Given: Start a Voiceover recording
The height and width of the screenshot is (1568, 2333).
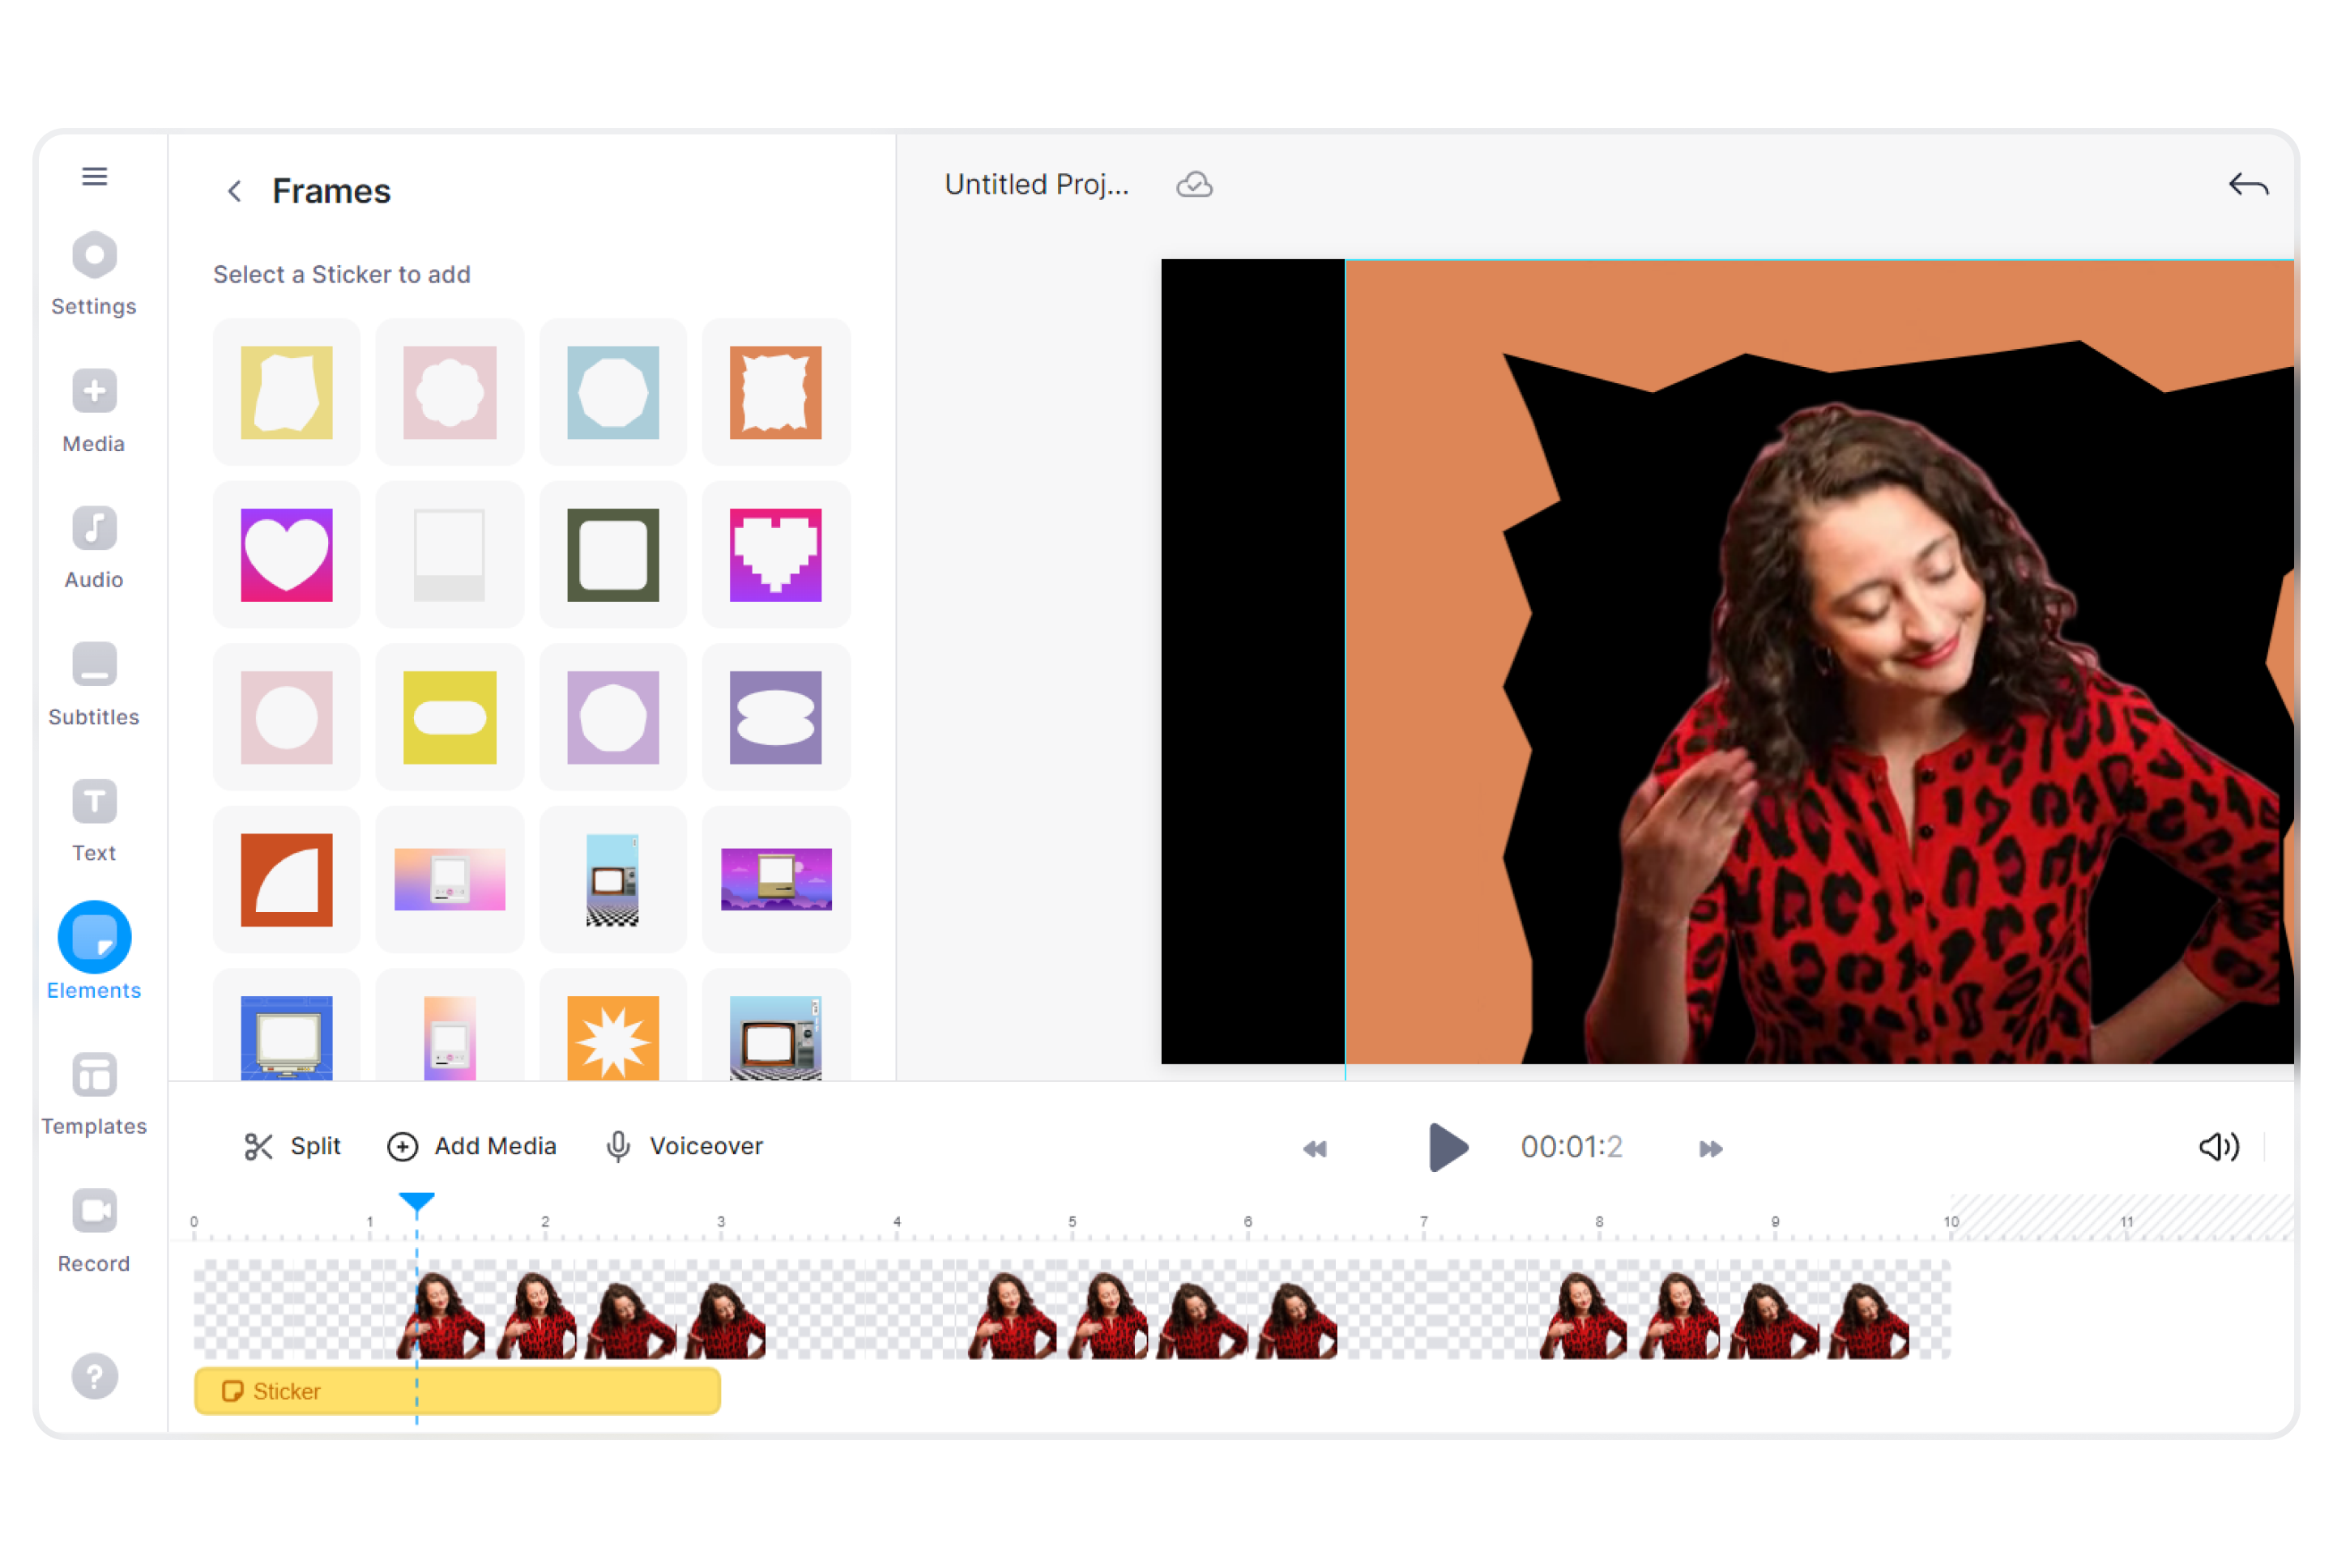Looking at the screenshot, I should (x=684, y=1146).
